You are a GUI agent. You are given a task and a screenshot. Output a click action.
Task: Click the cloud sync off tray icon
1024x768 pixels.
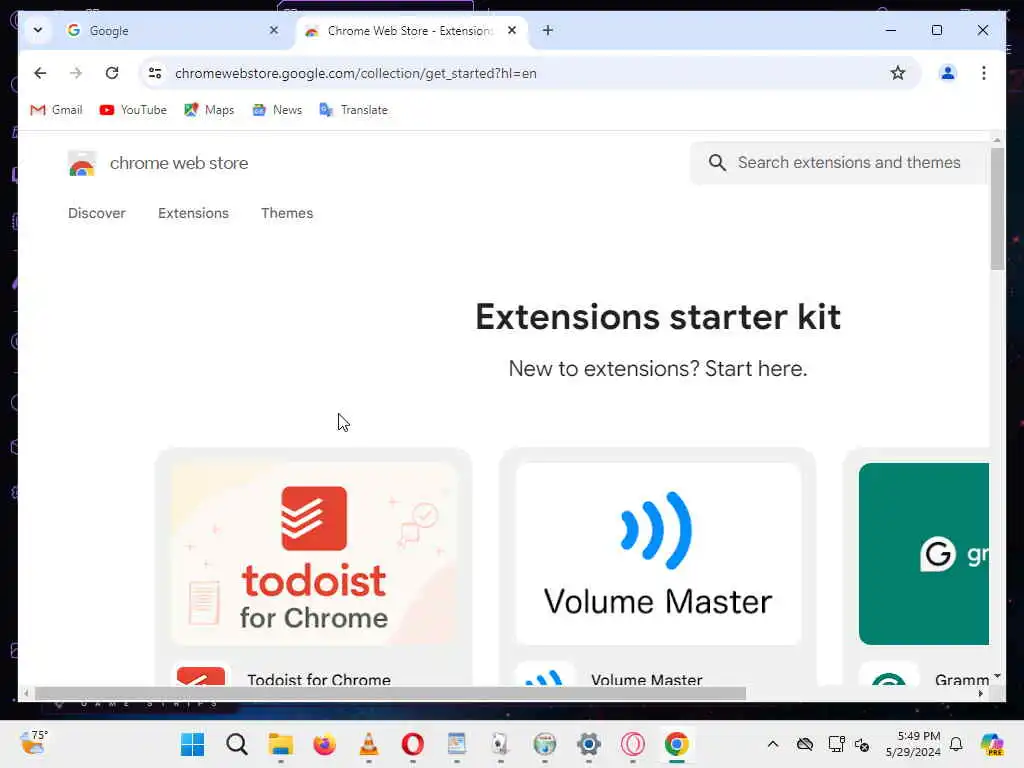(805, 744)
